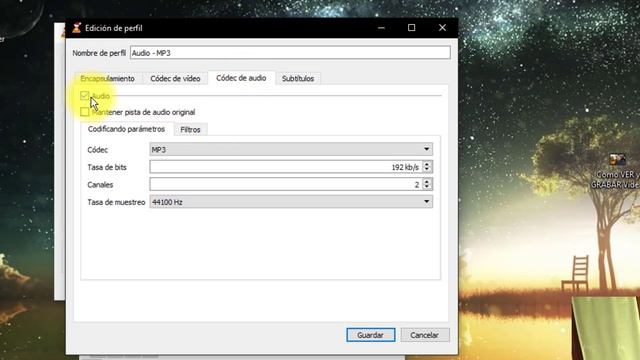
Task: Maximize the Edición de perfil window
Action: pos(411,28)
